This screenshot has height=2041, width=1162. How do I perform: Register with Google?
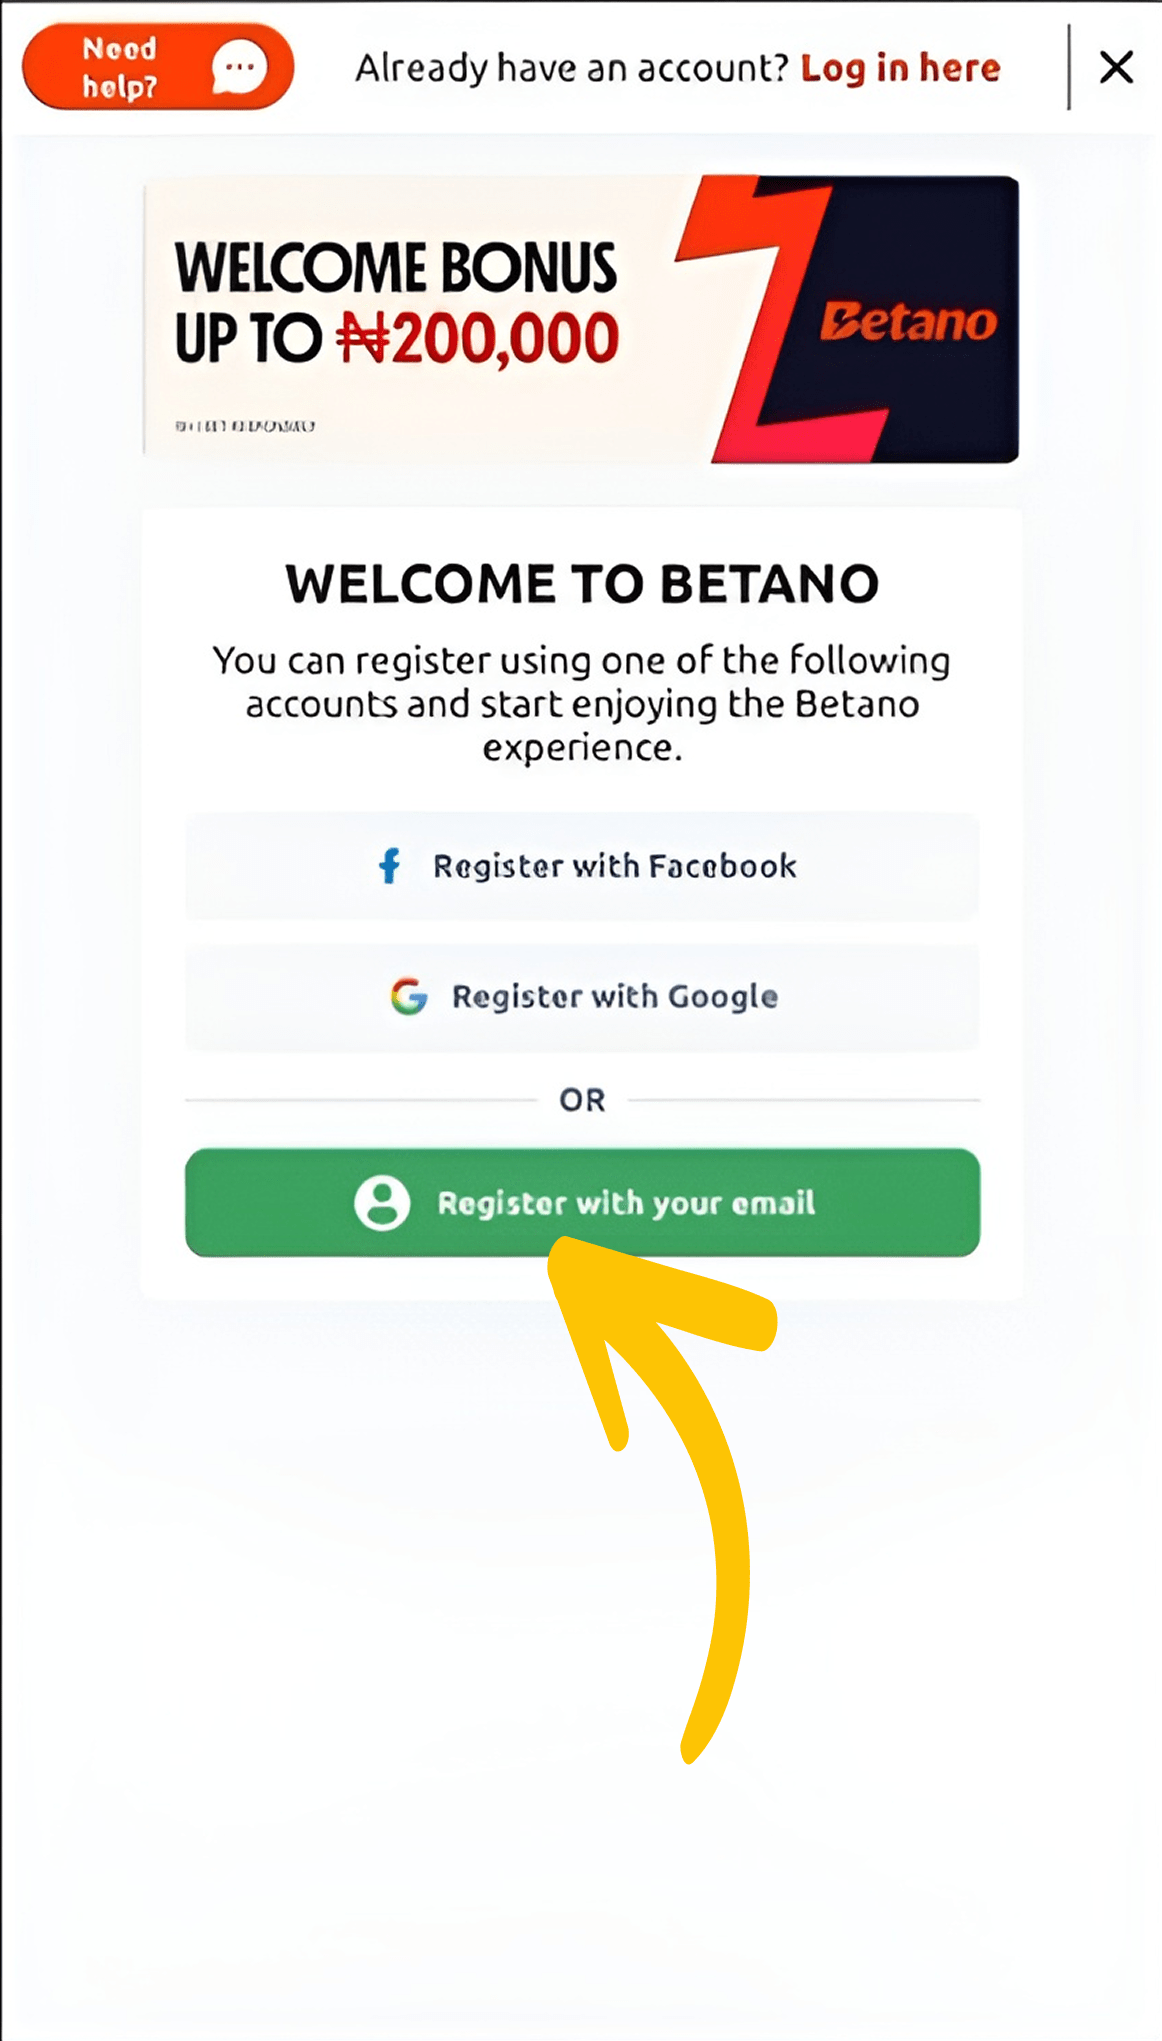coord(582,996)
